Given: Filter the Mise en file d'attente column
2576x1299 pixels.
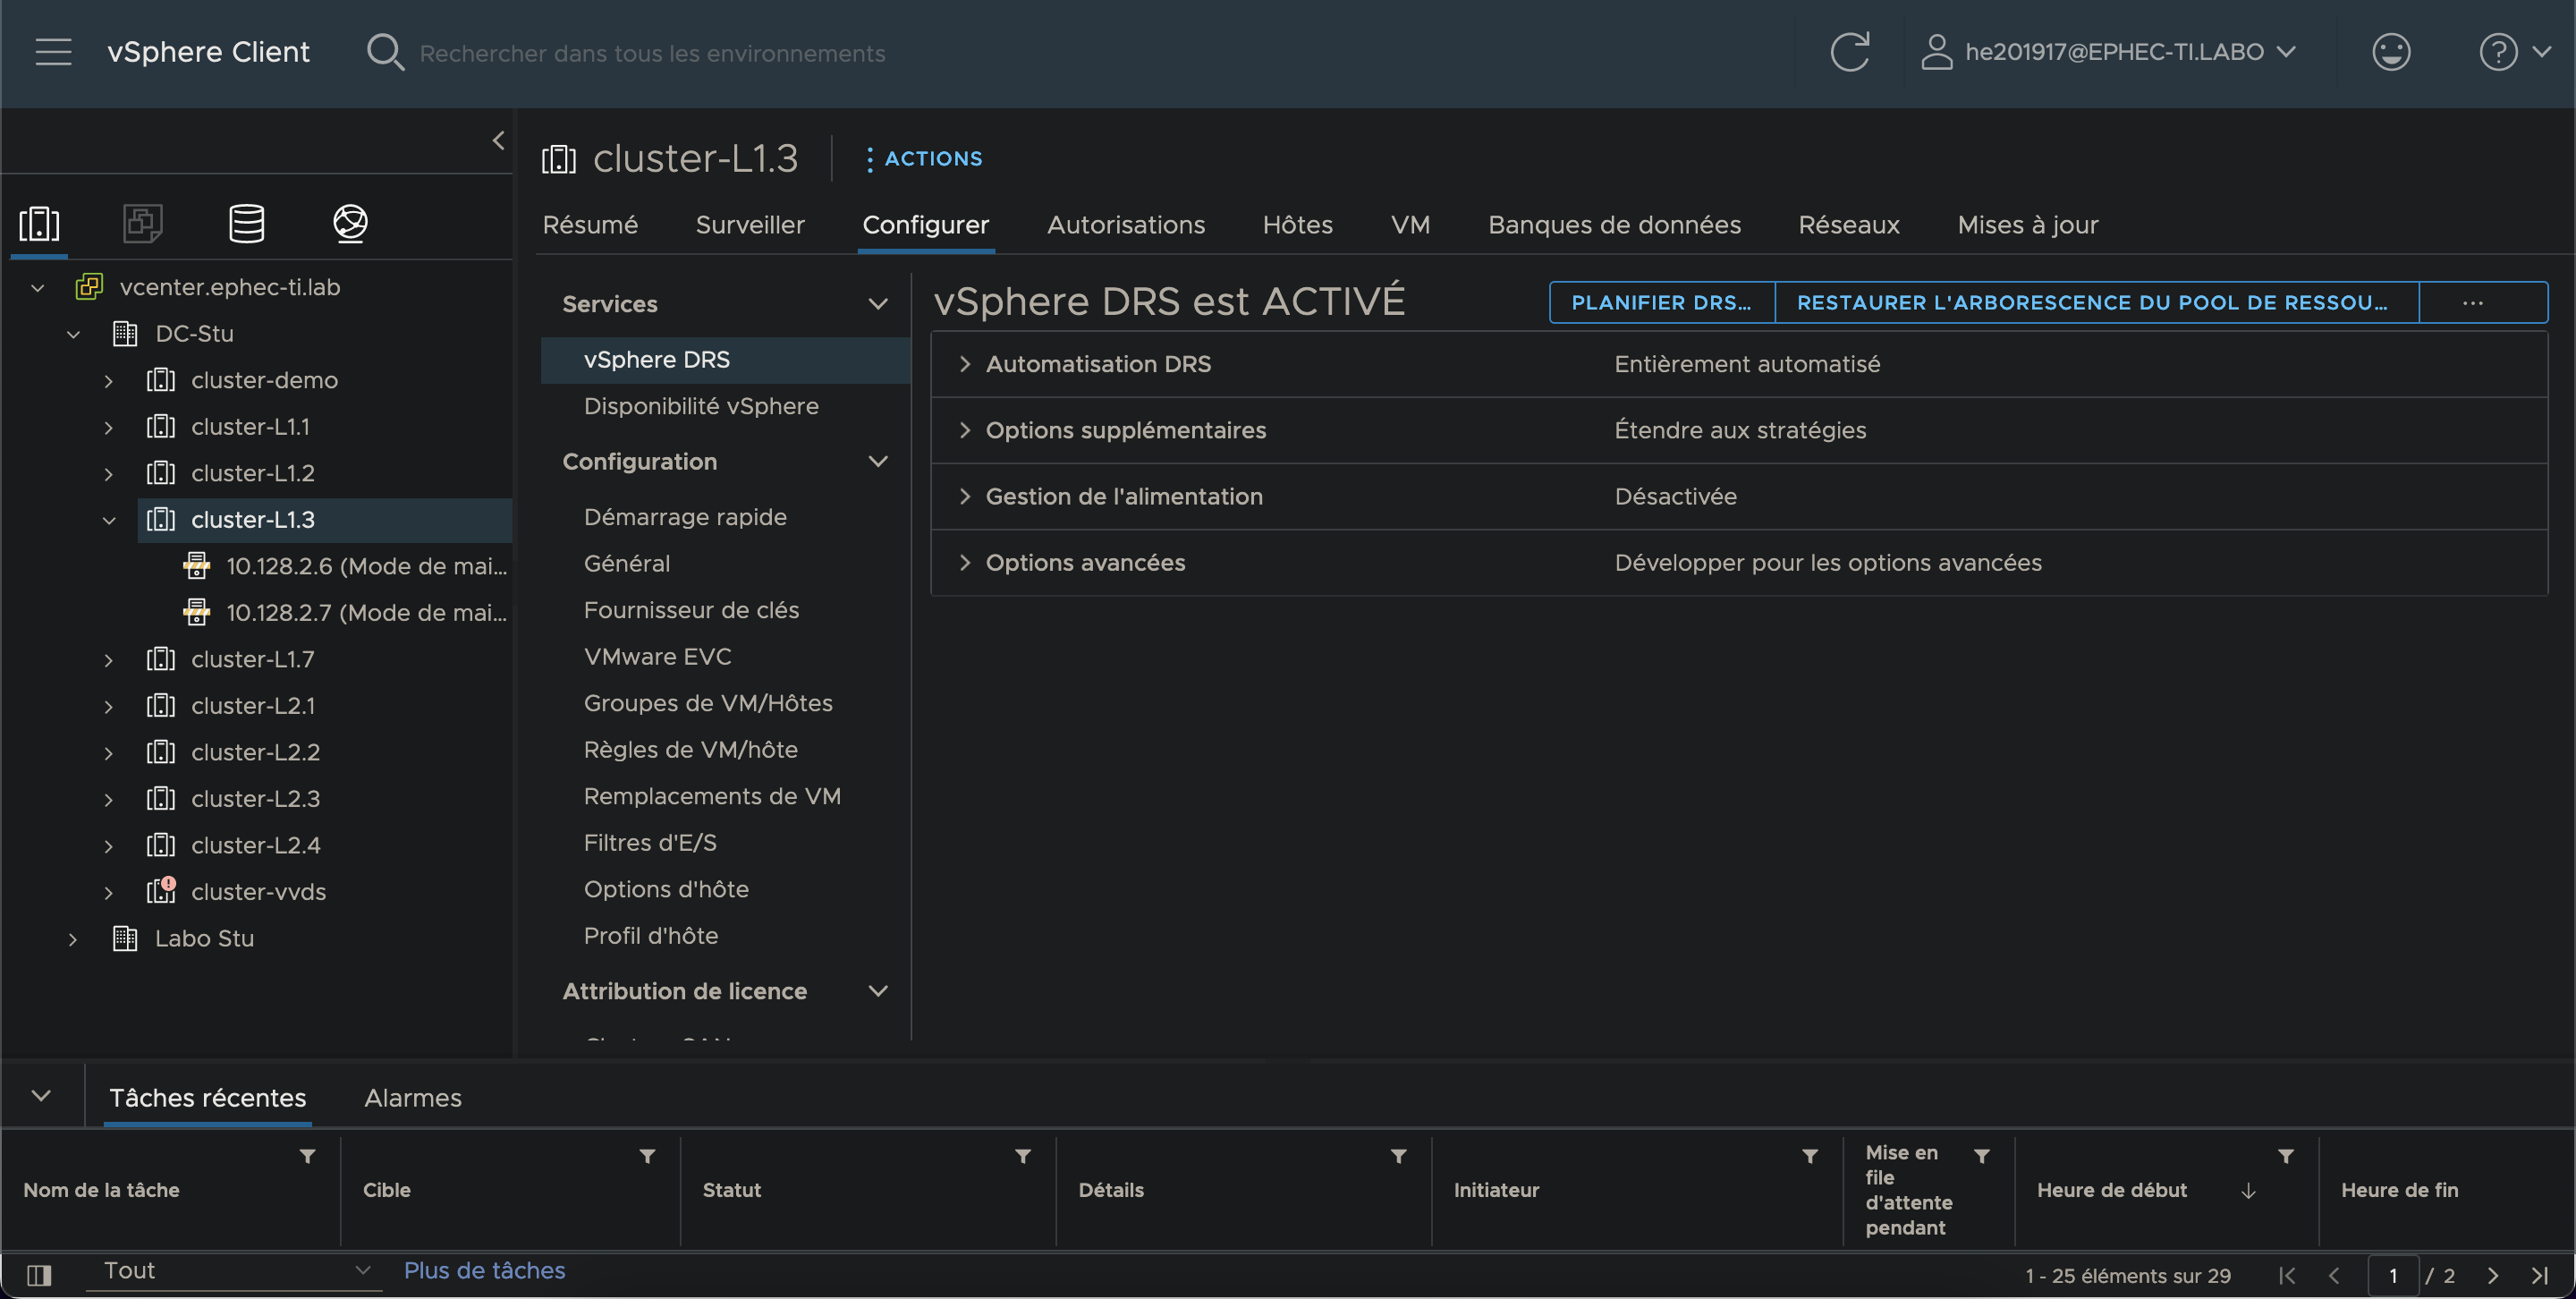Looking at the screenshot, I should point(1982,1156).
